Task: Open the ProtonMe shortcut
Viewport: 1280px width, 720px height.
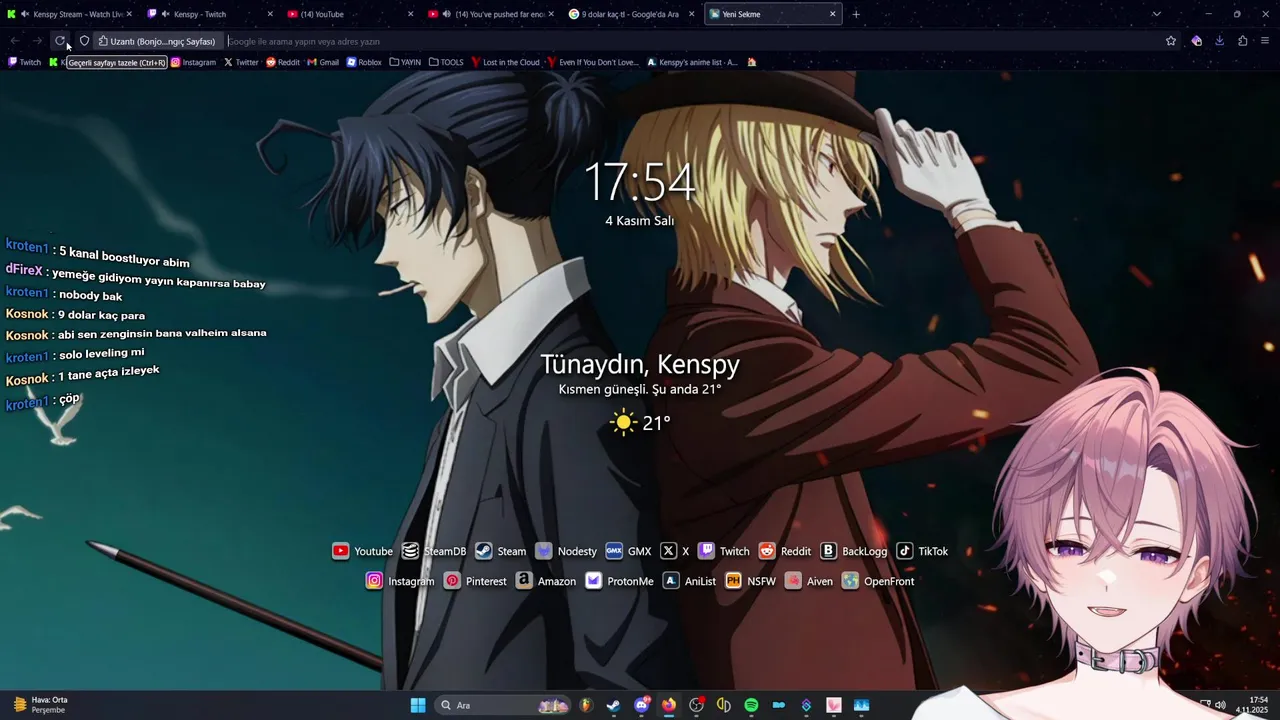Action: coord(620,581)
